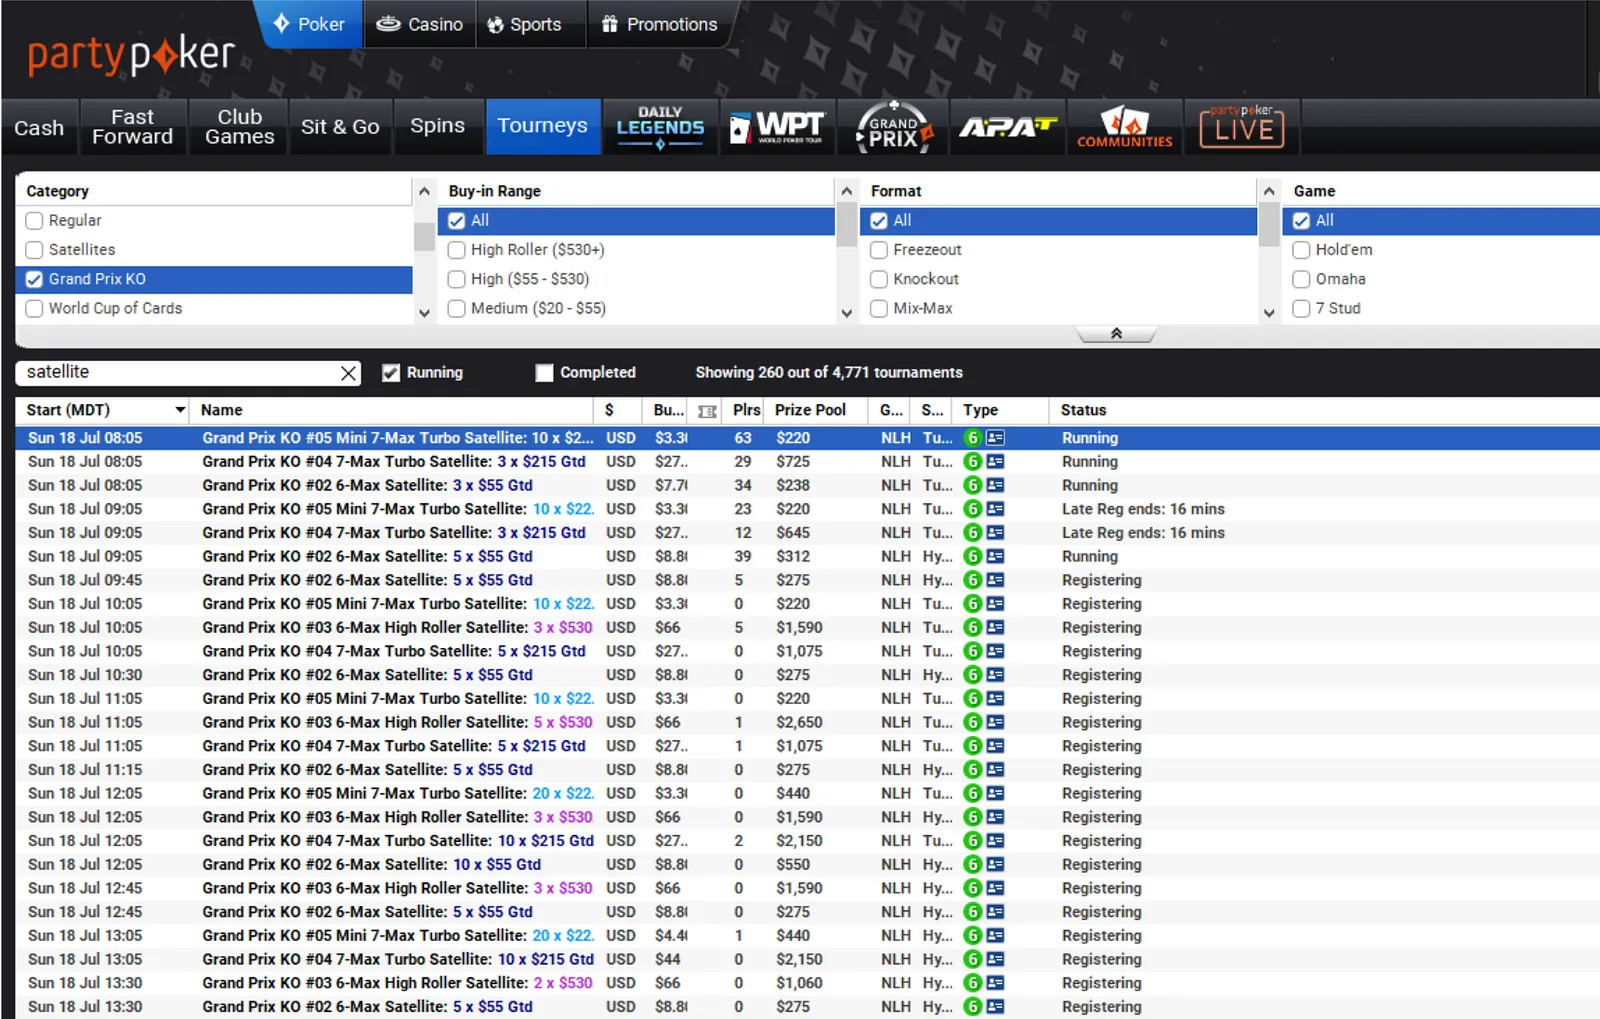
Task: Open the Communities icon
Action: point(1124,127)
